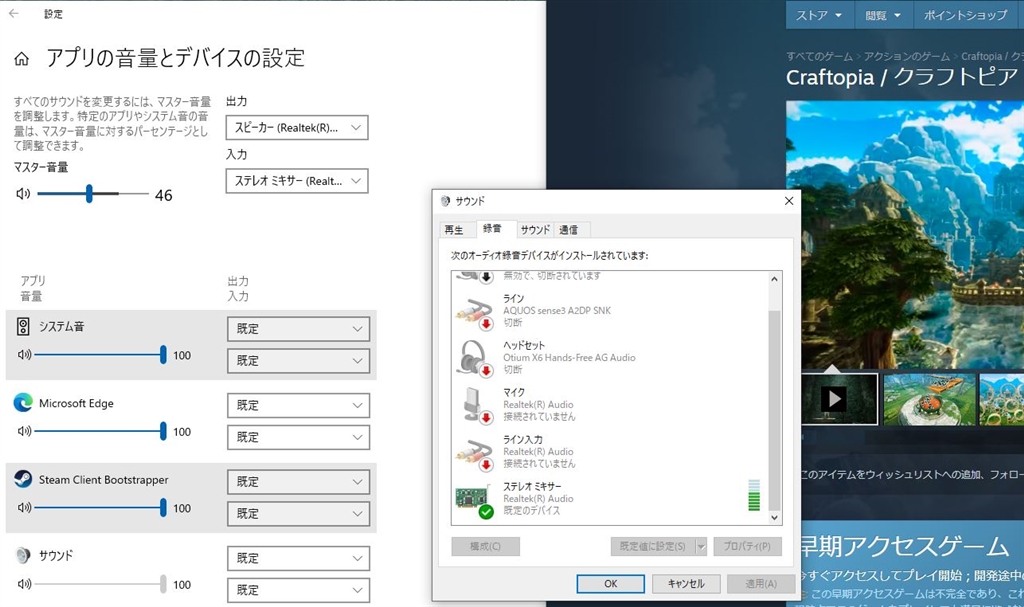Image resolution: width=1024 pixels, height=607 pixels.
Task: Close the サウンド dialog with X
Action: (x=789, y=201)
